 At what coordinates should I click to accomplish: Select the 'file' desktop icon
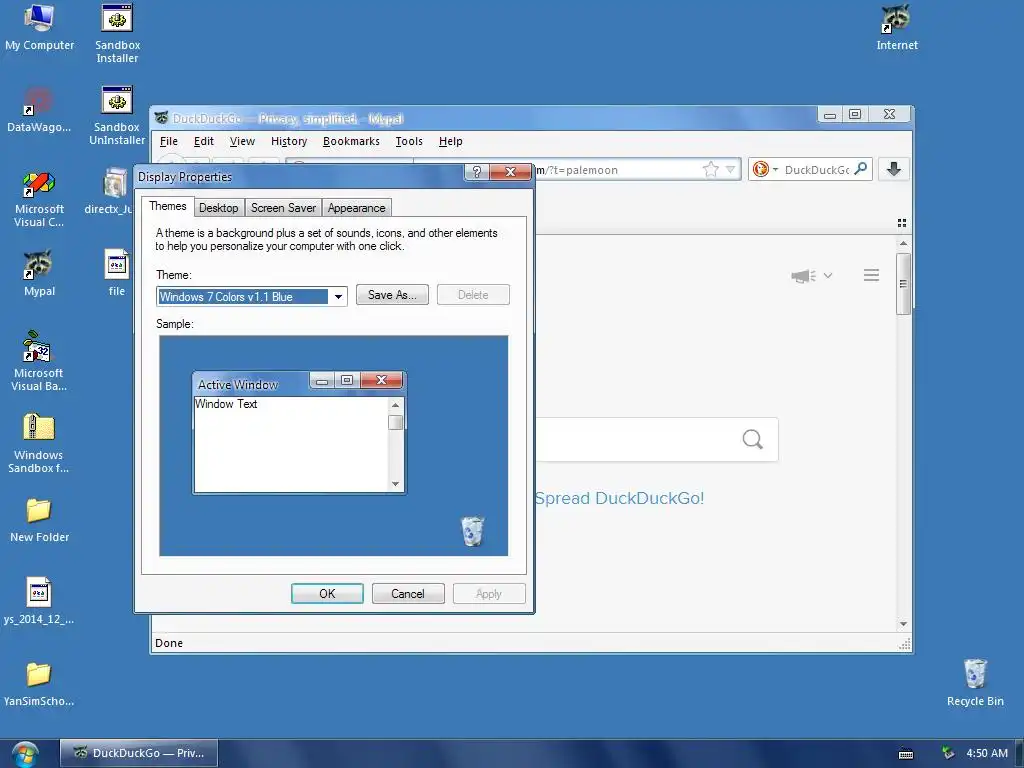(116, 273)
